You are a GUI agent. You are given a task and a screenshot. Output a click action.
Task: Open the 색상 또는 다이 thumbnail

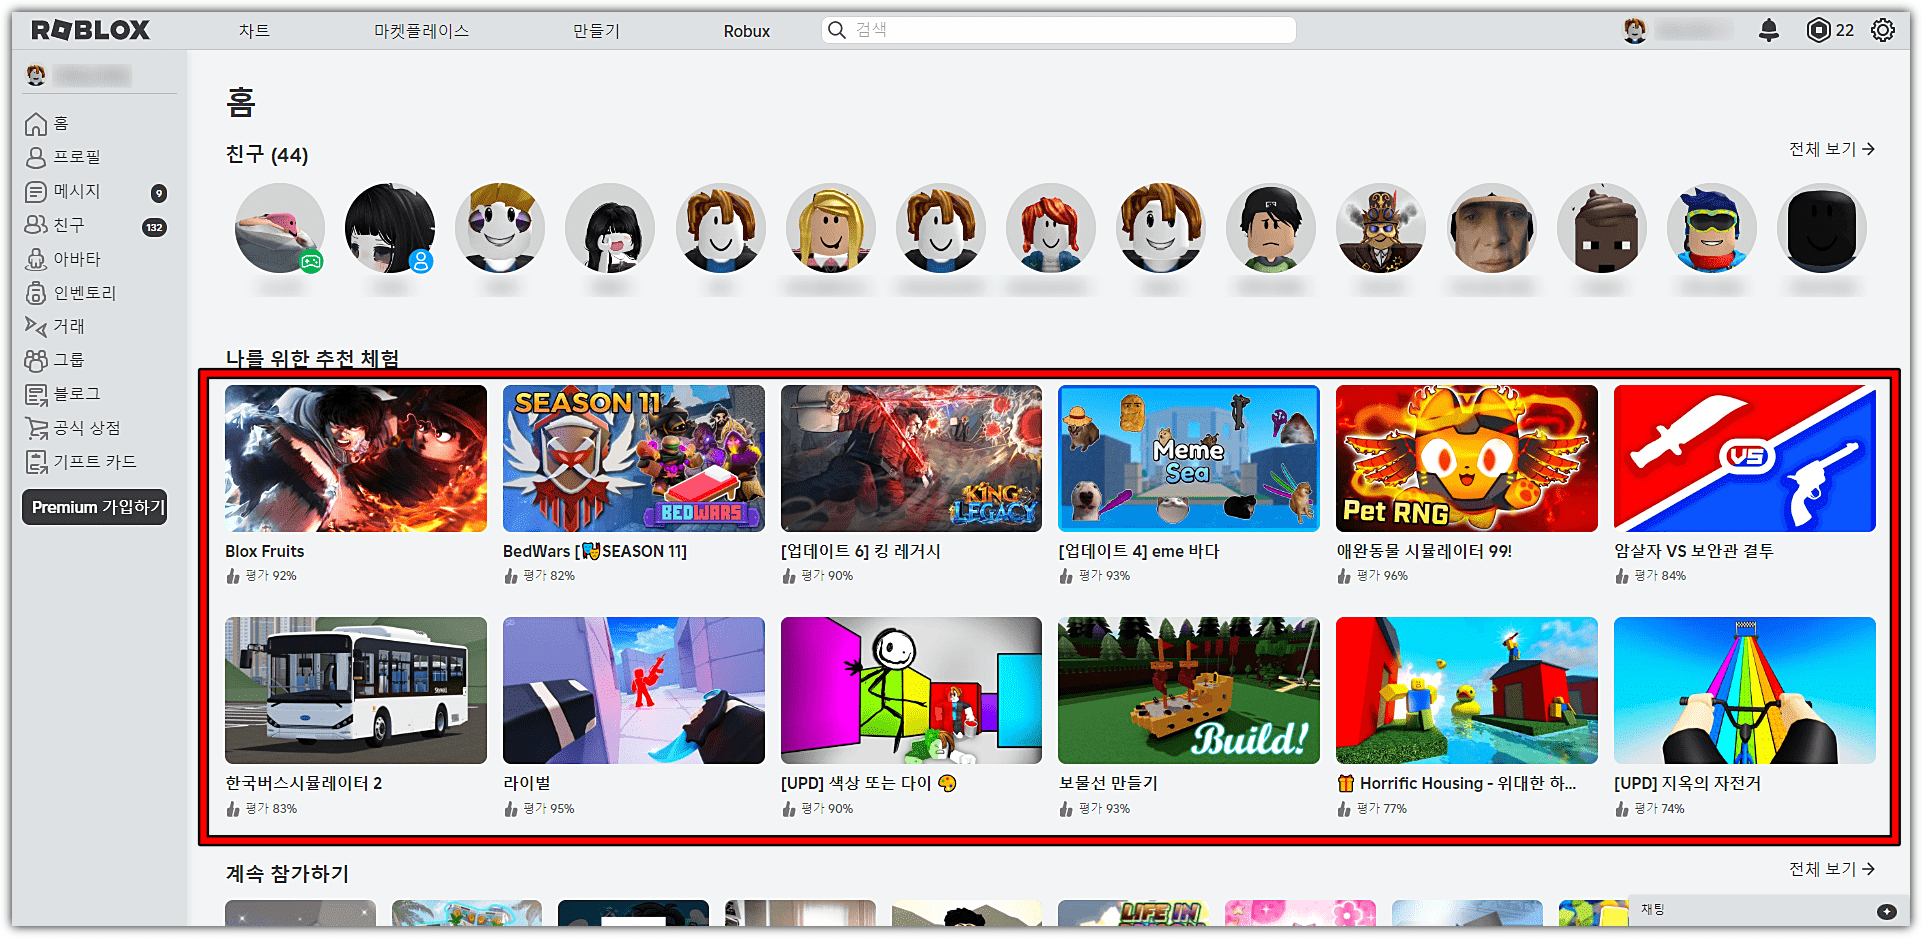[x=911, y=690]
